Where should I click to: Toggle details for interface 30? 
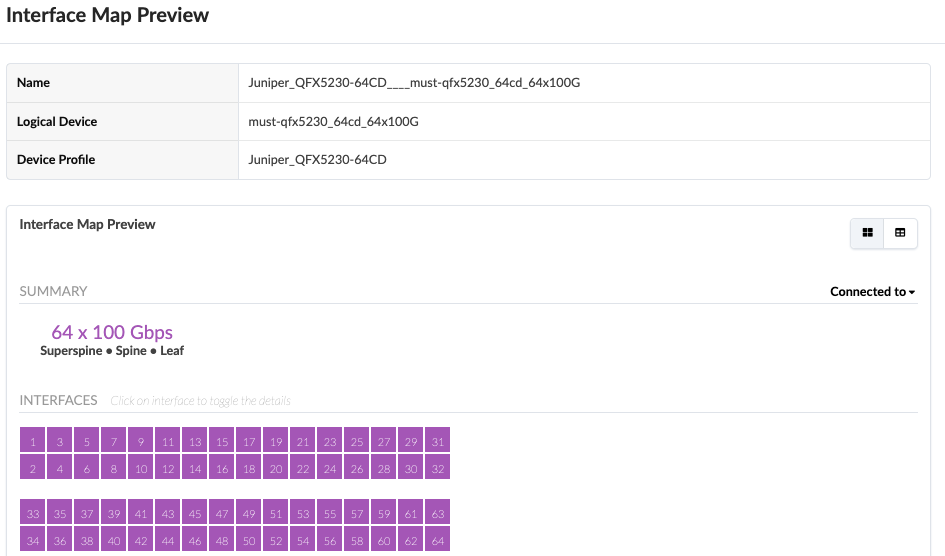tap(410, 467)
